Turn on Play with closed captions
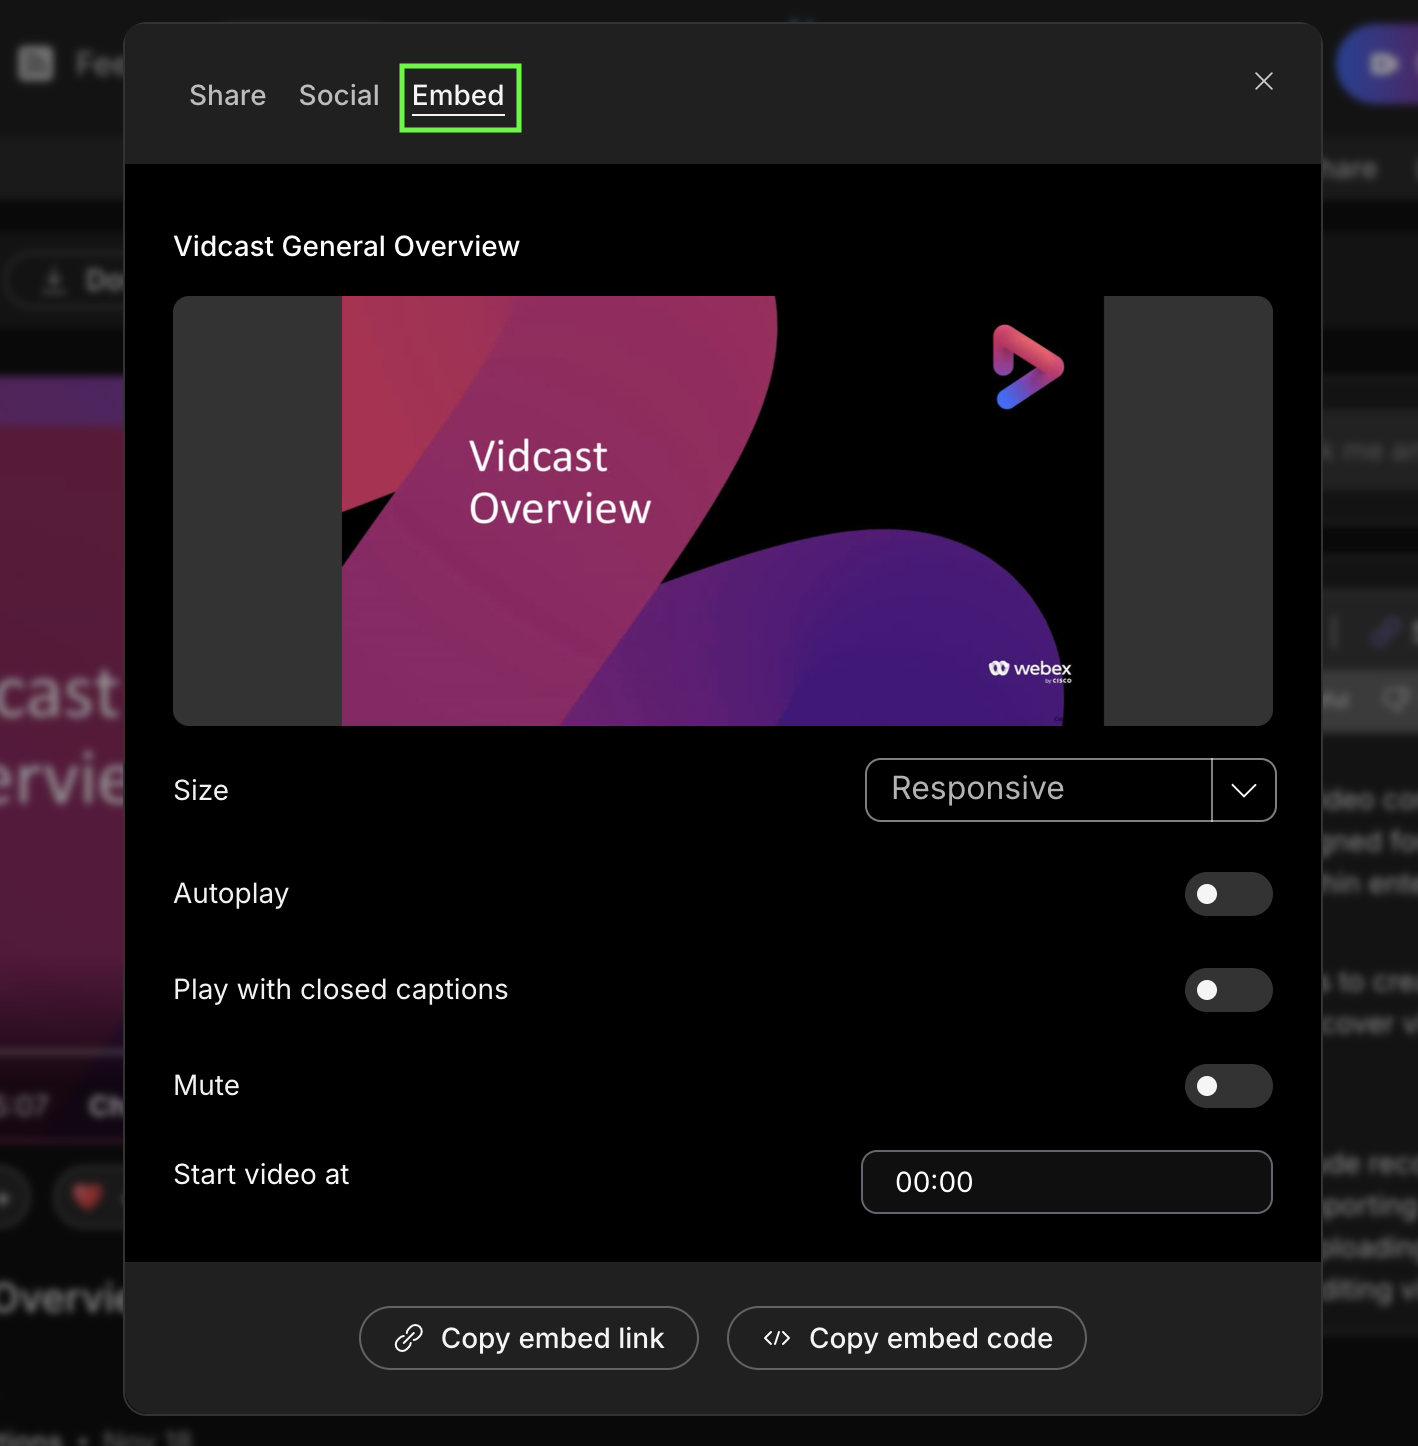Image resolution: width=1418 pixels, height=1446 pixels. pyautogui.click(x=1229, y=990)
